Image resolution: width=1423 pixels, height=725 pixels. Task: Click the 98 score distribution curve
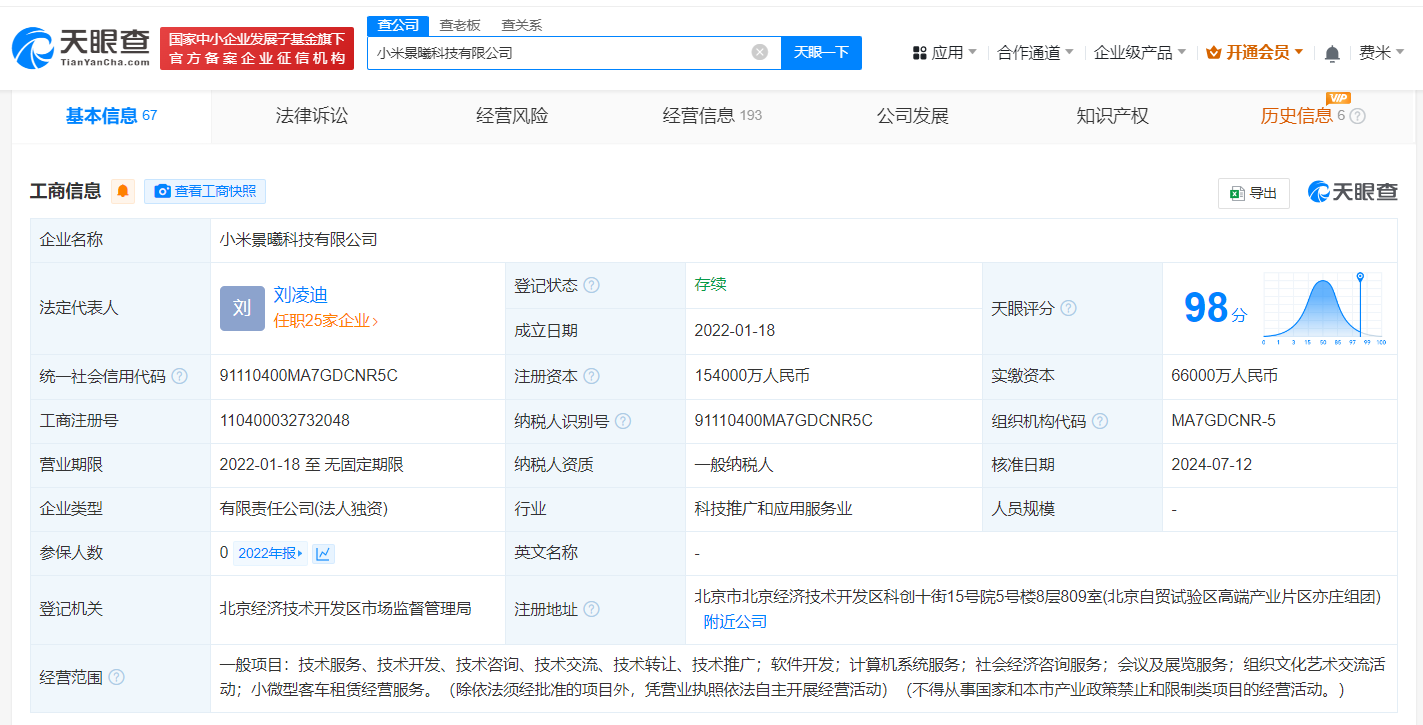[x=1320, y=302]
